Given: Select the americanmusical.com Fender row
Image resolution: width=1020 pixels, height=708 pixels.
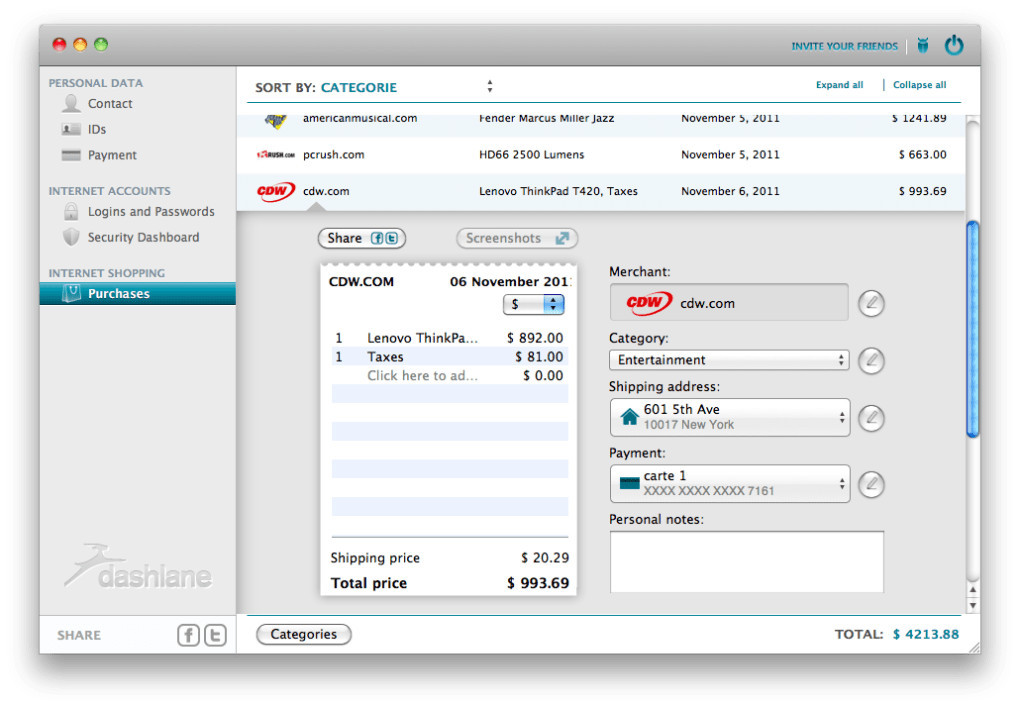Looking at the screenshot, I should pos(600,124).
